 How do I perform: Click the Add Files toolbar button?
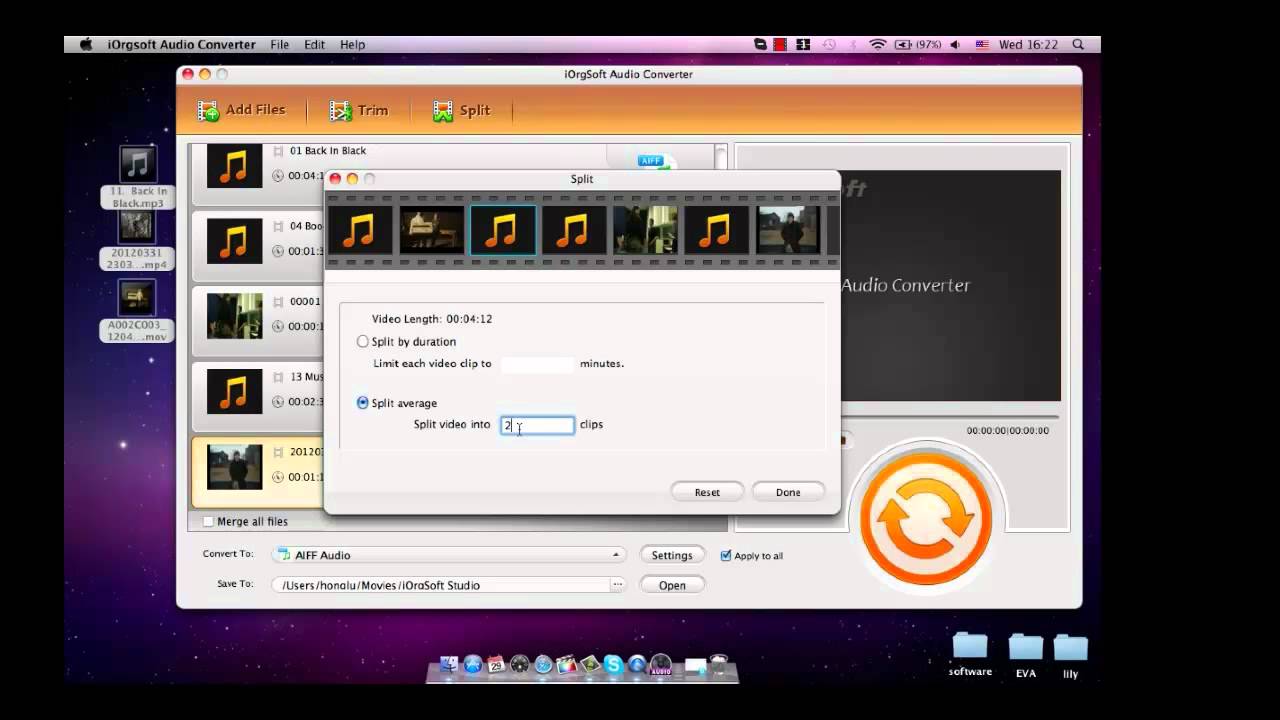click(241, 110)
